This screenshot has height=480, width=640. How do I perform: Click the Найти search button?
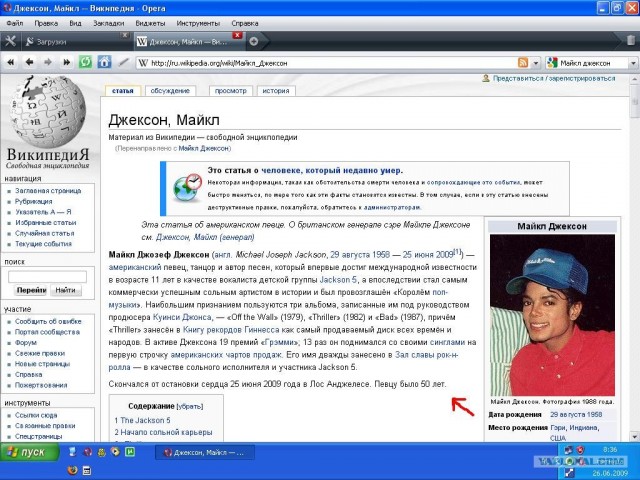(x=65, y=290)
